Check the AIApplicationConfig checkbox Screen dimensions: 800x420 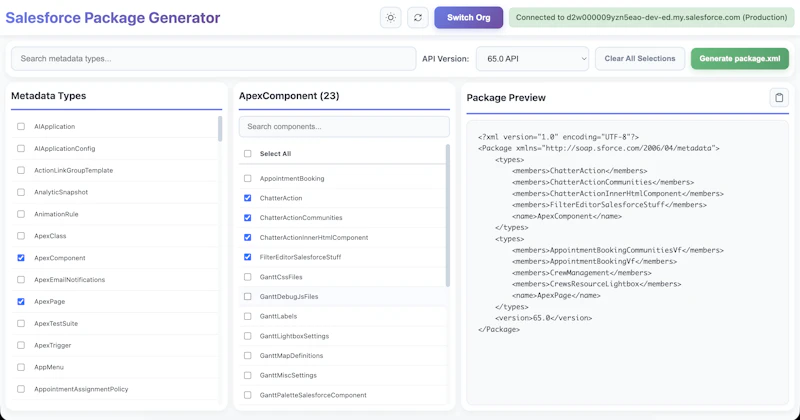click(x=21, y=149)
